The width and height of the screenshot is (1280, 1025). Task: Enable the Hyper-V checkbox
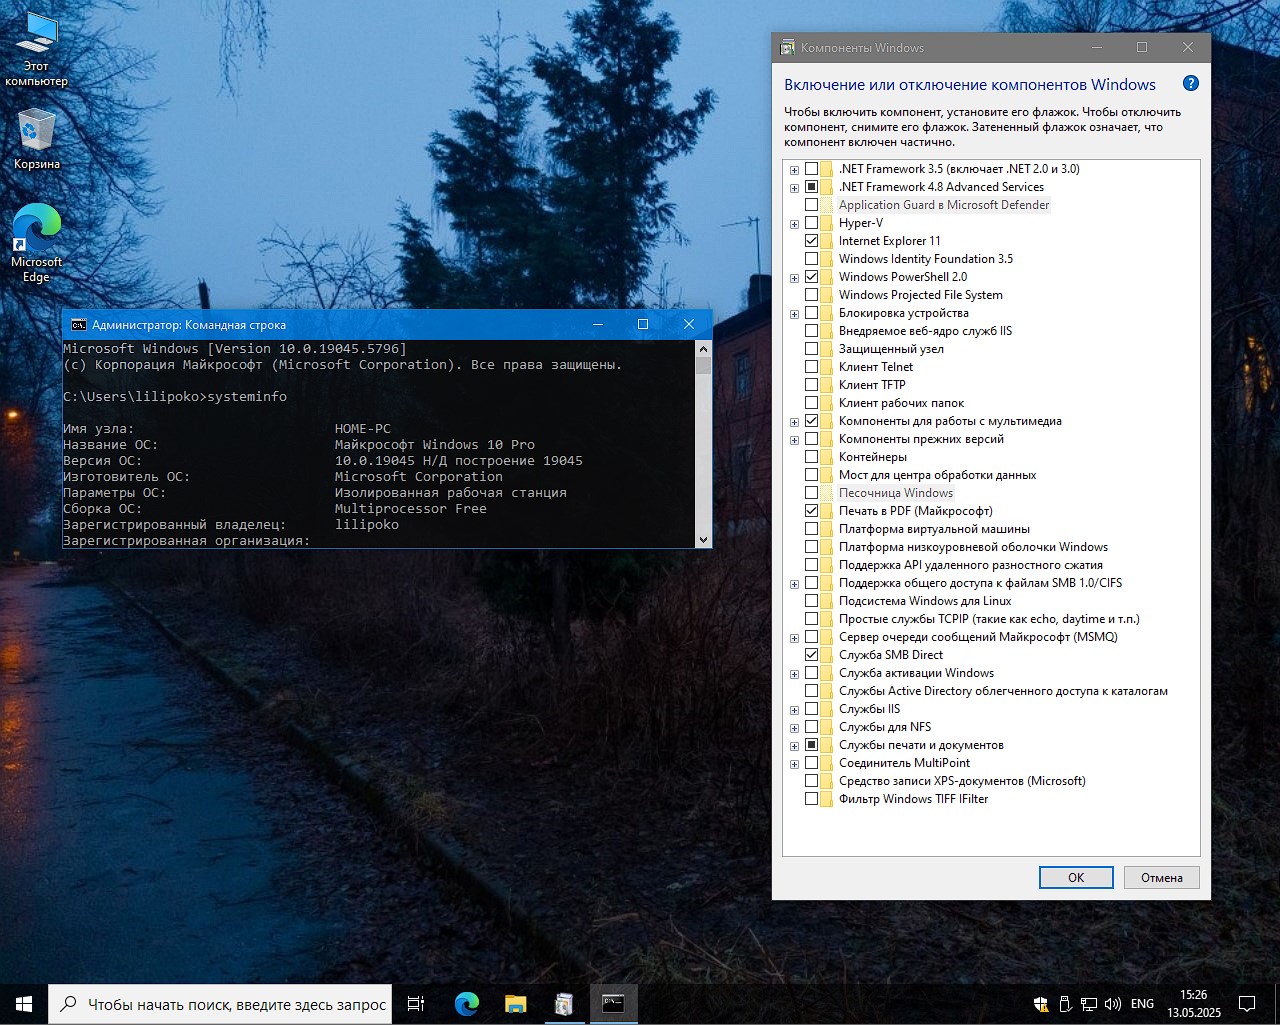pos(811,223)
